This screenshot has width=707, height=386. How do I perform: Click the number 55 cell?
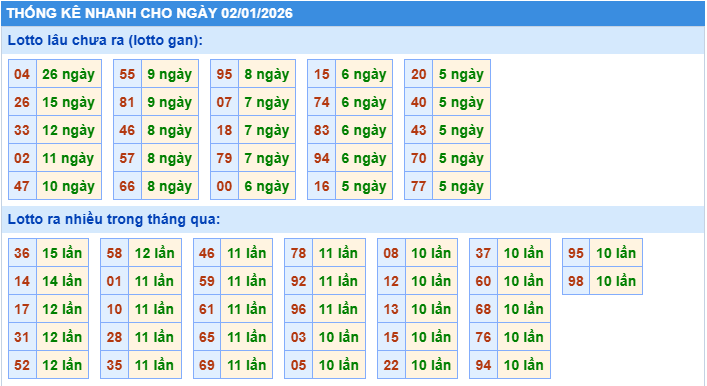[x=127, y=74]
